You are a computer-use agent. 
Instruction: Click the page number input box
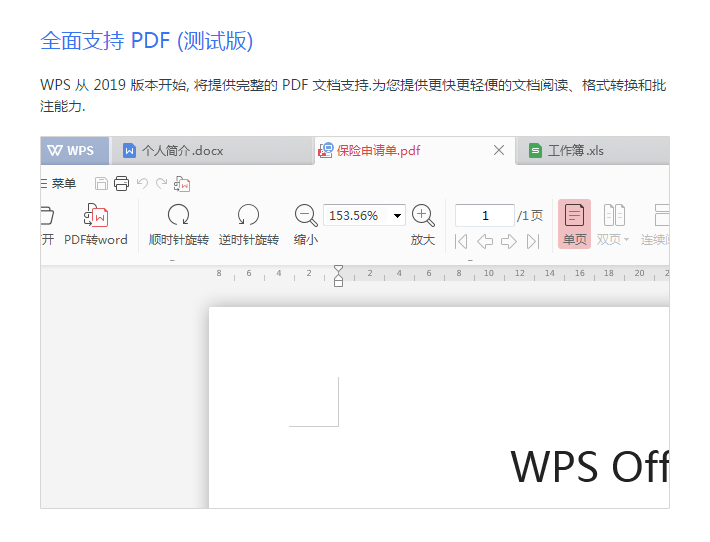click(485, 216)
